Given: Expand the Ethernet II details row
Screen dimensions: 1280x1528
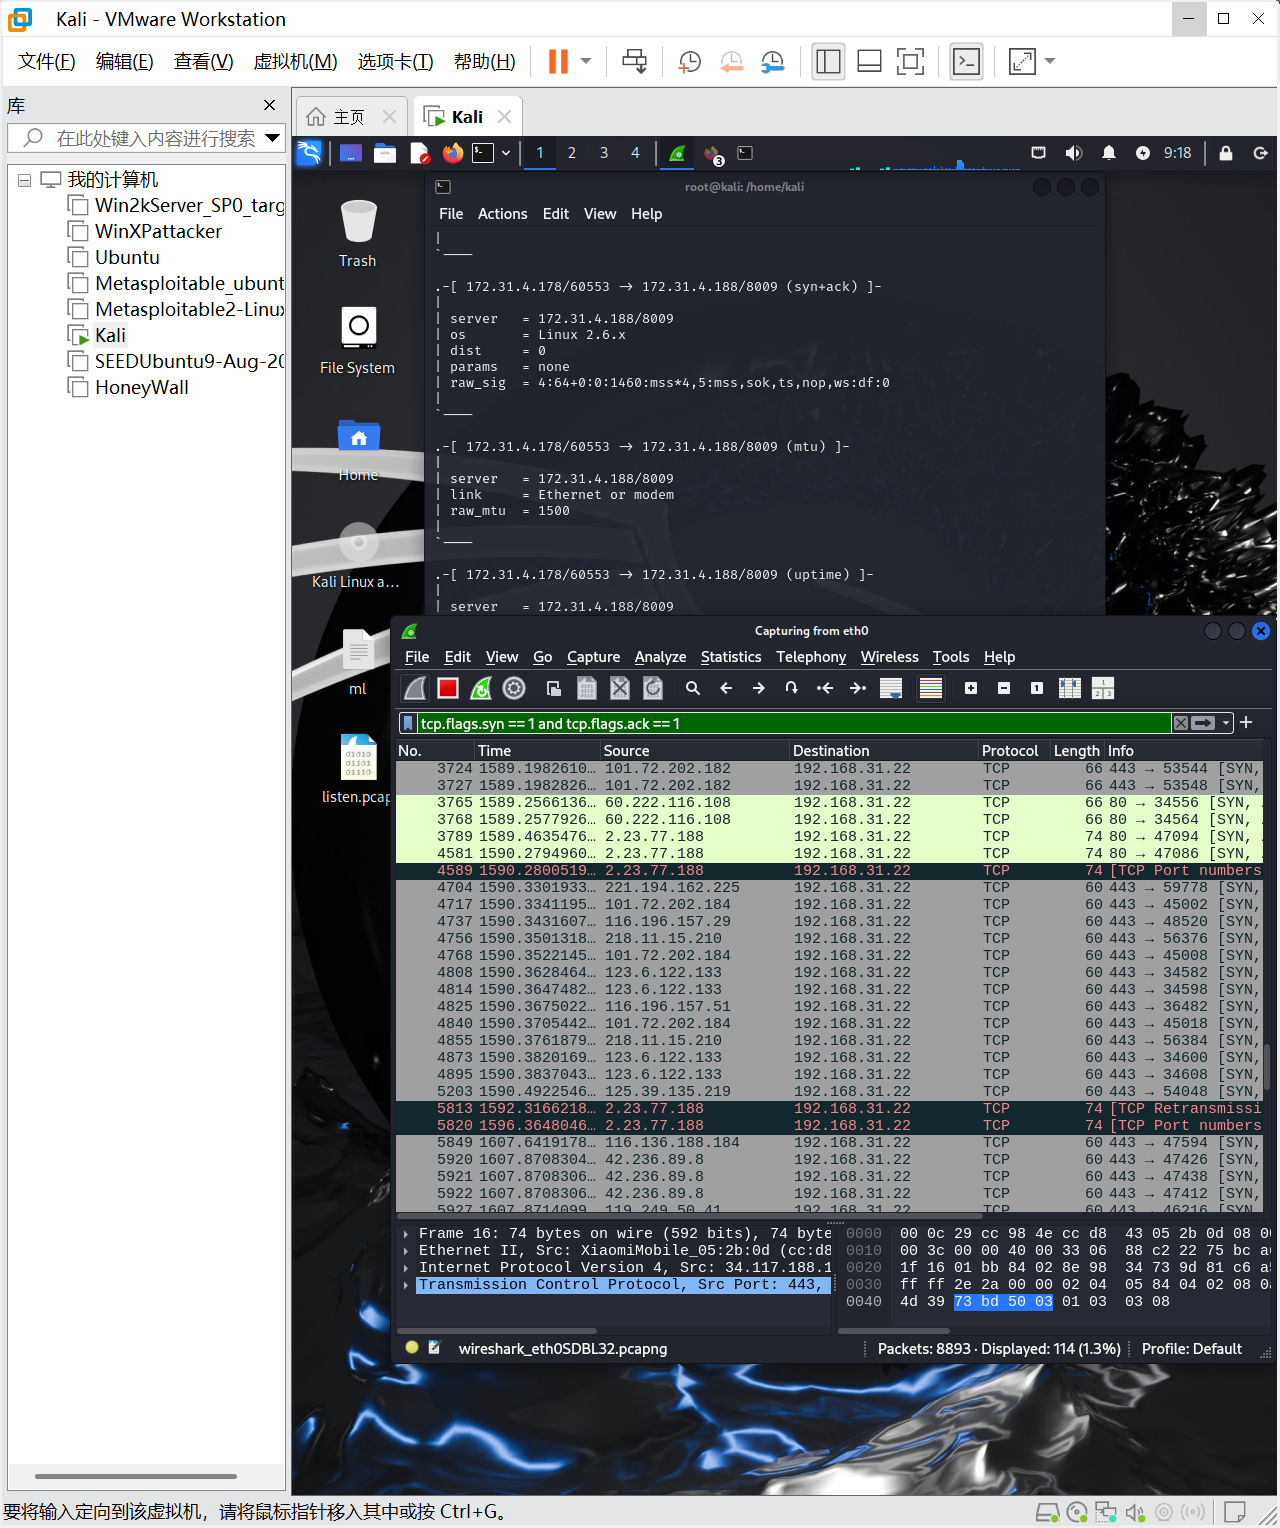Looking at the screenshot, I should (406, 1251).
